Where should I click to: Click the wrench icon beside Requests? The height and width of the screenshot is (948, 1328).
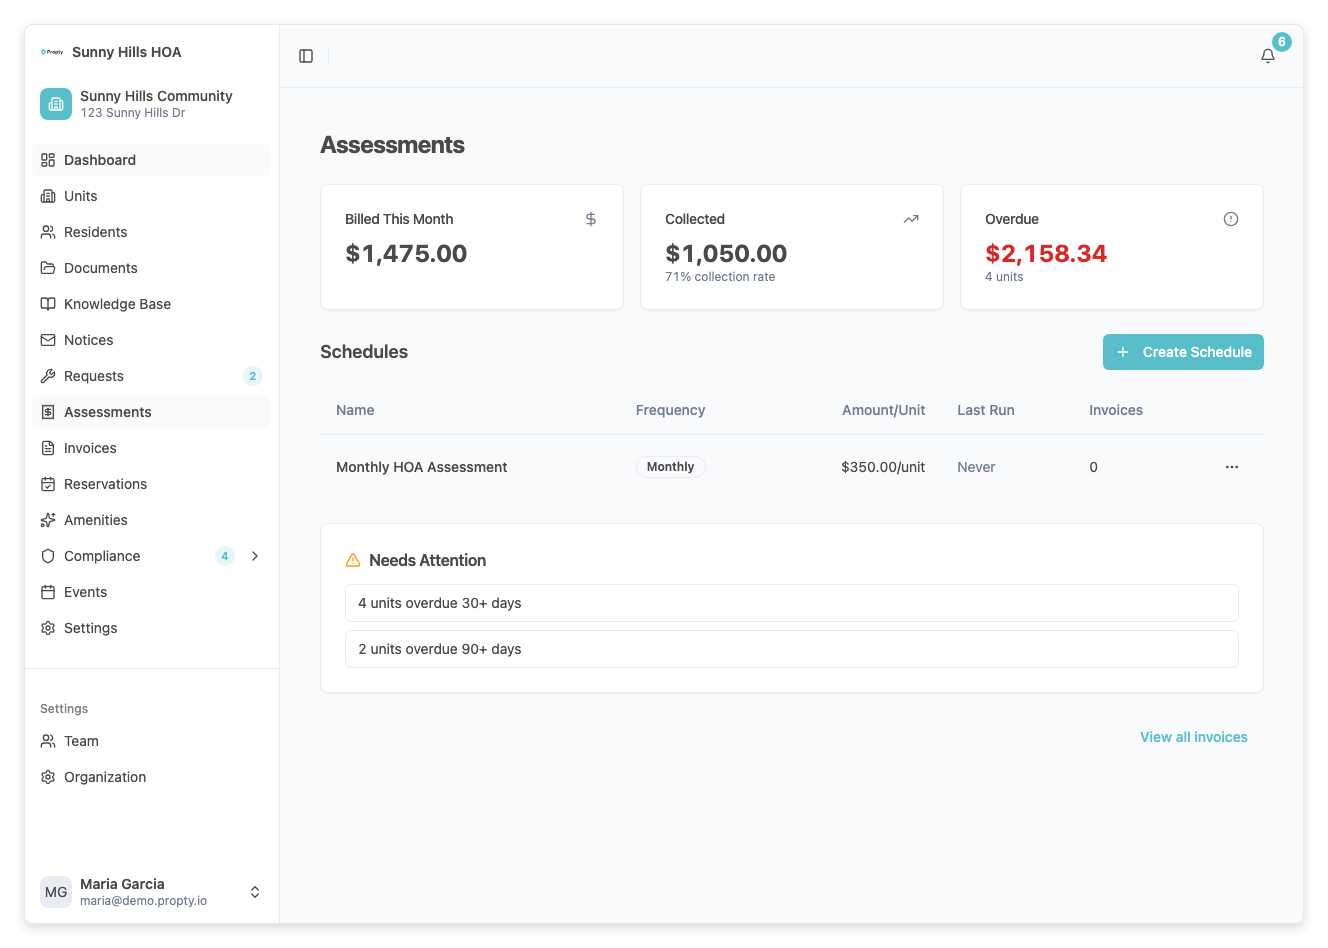click(47, 376)
